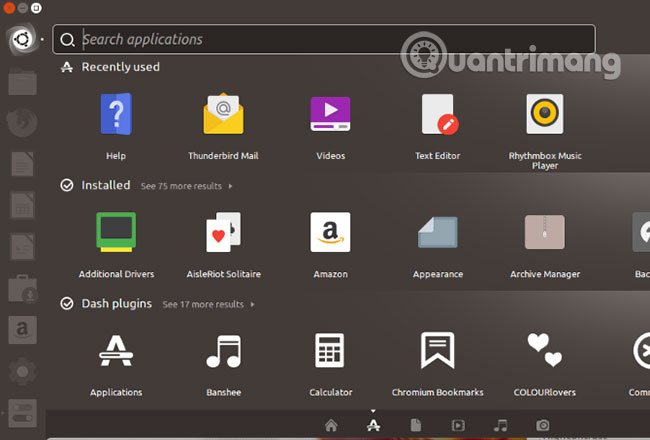Select the COLOURlovers plugin
The width and height of the screenshot is (650, 440).
tap(545, 350)
